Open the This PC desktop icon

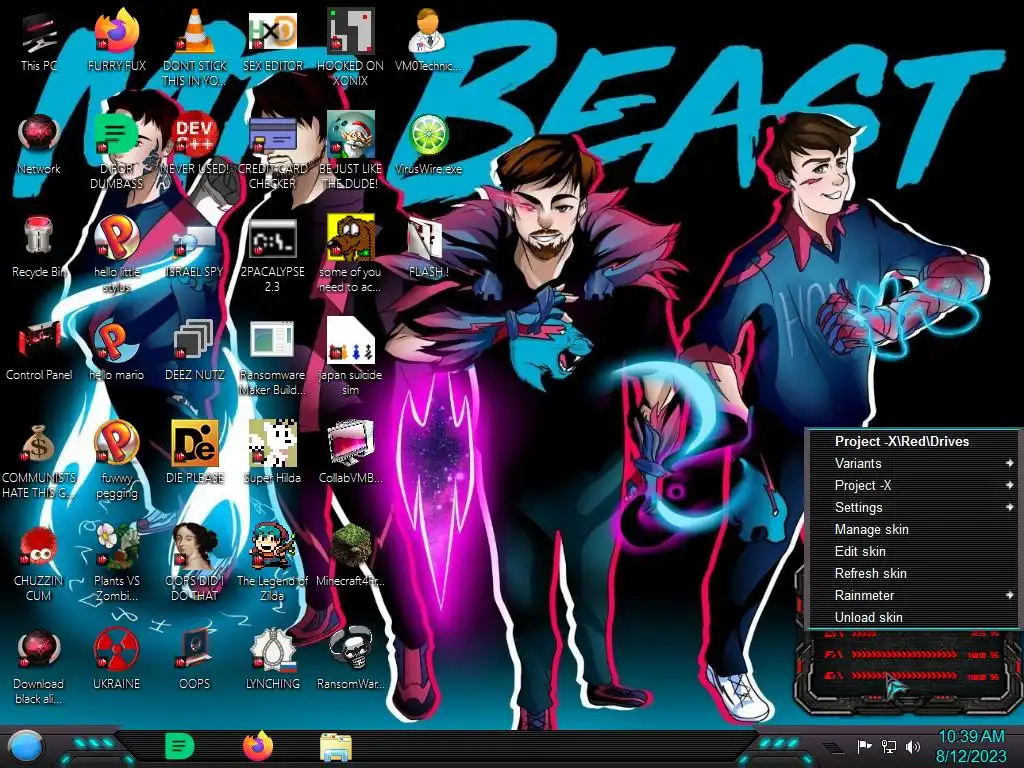click(39, 41)
